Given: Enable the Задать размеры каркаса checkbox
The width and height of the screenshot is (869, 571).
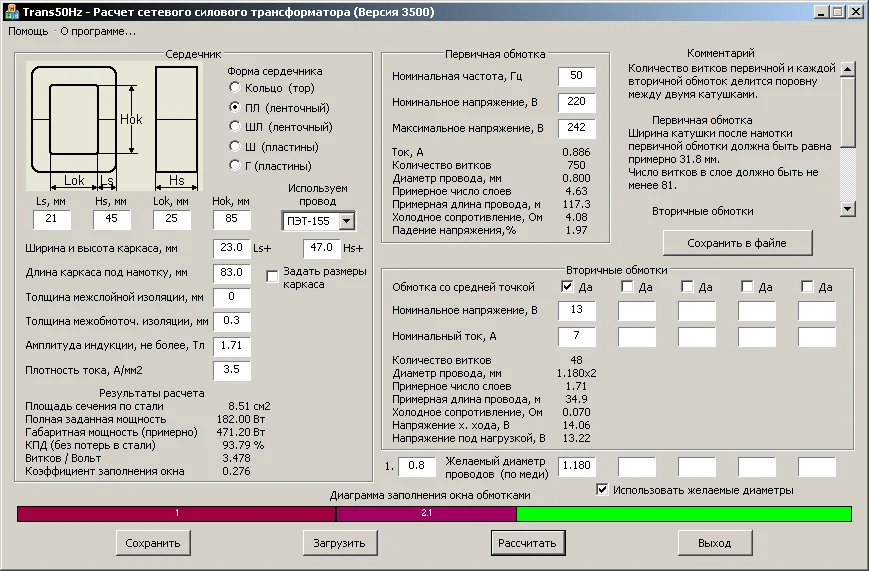Looking at the screenshot, I should 273,277.
